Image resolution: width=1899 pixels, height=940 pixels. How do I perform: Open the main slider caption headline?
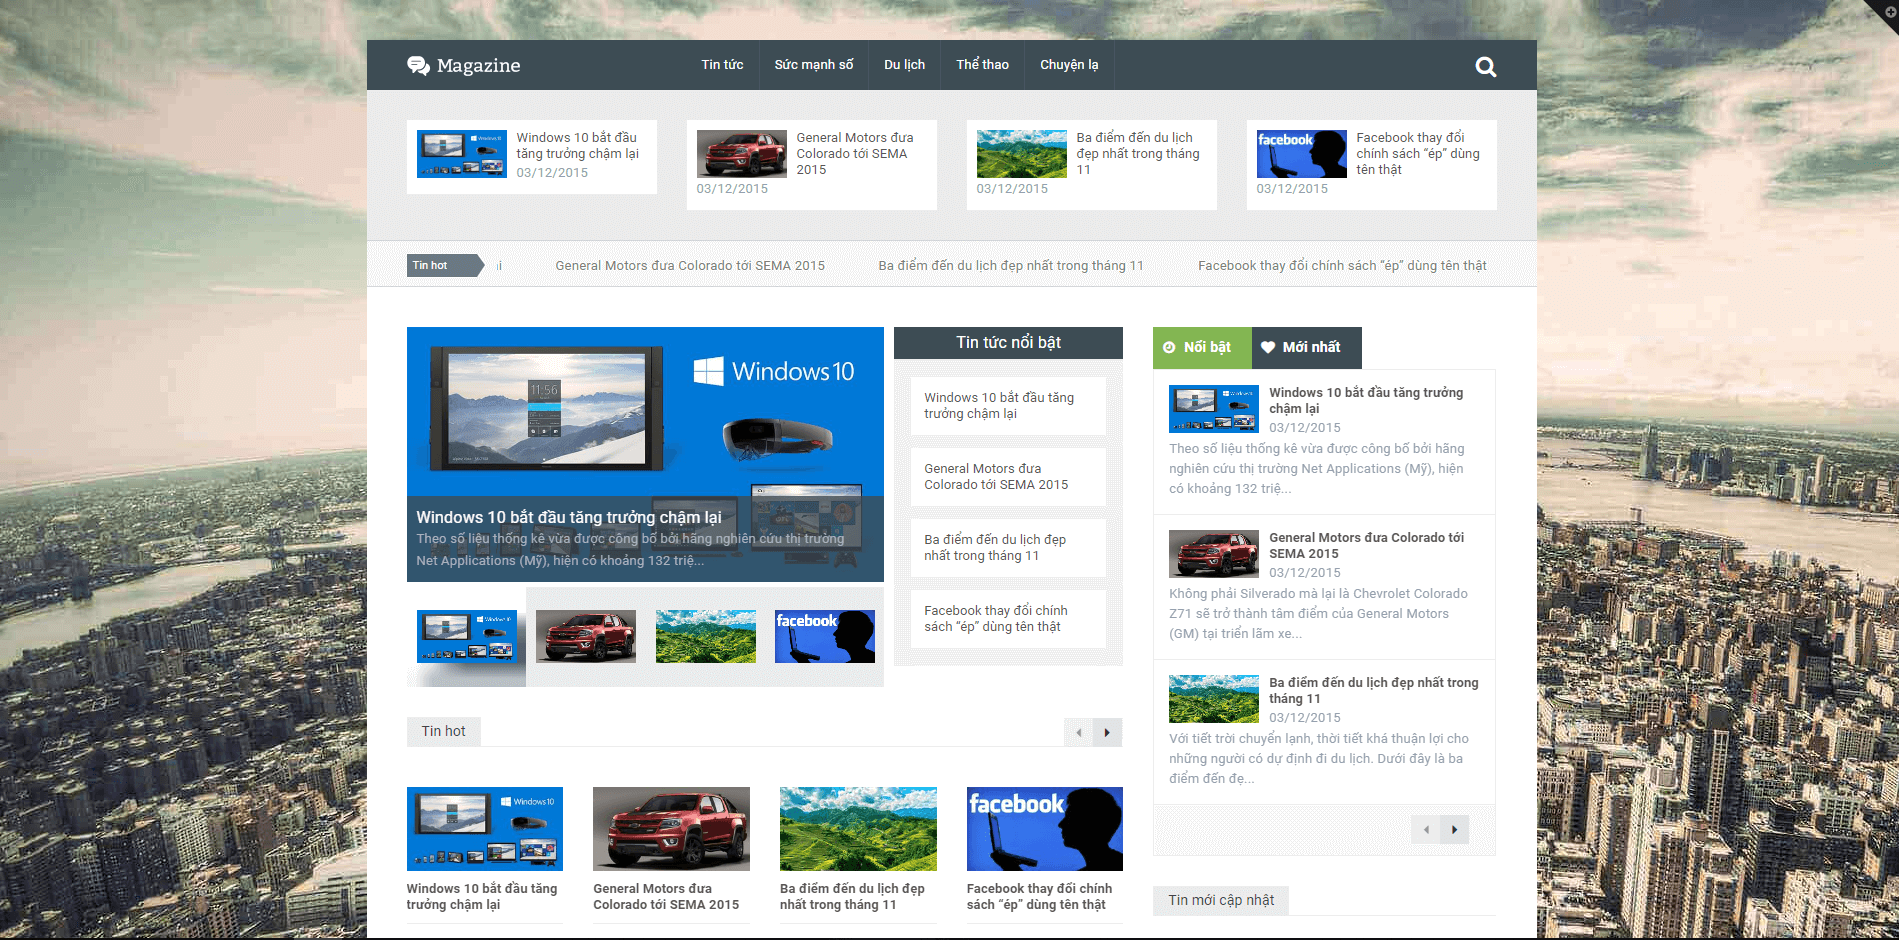click(x=569, y=518)
